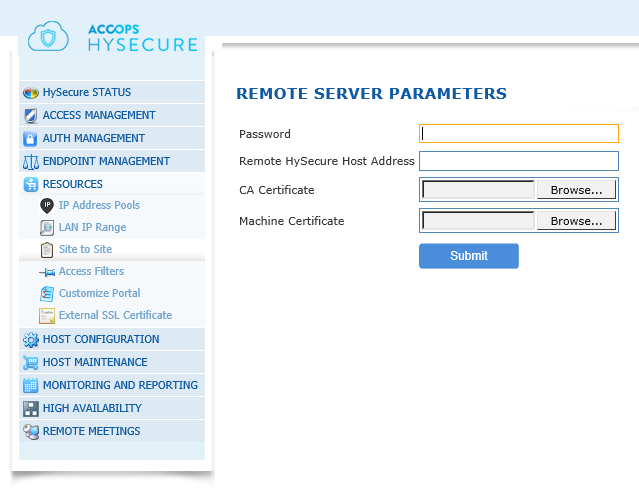Expand MONITORING AND REPORTING section
639x498 pixels.
(x=112, y=385)
